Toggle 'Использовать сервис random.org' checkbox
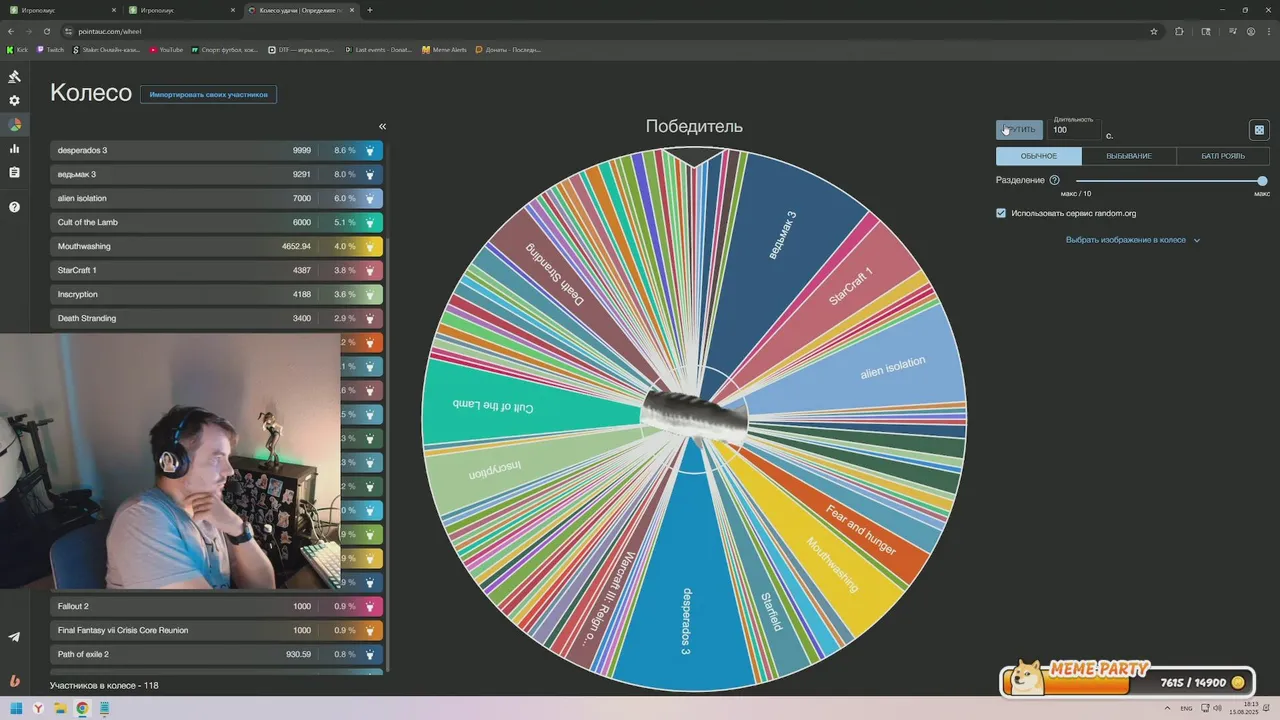This screenshot has height=720, width=1280. [1001, 213]
